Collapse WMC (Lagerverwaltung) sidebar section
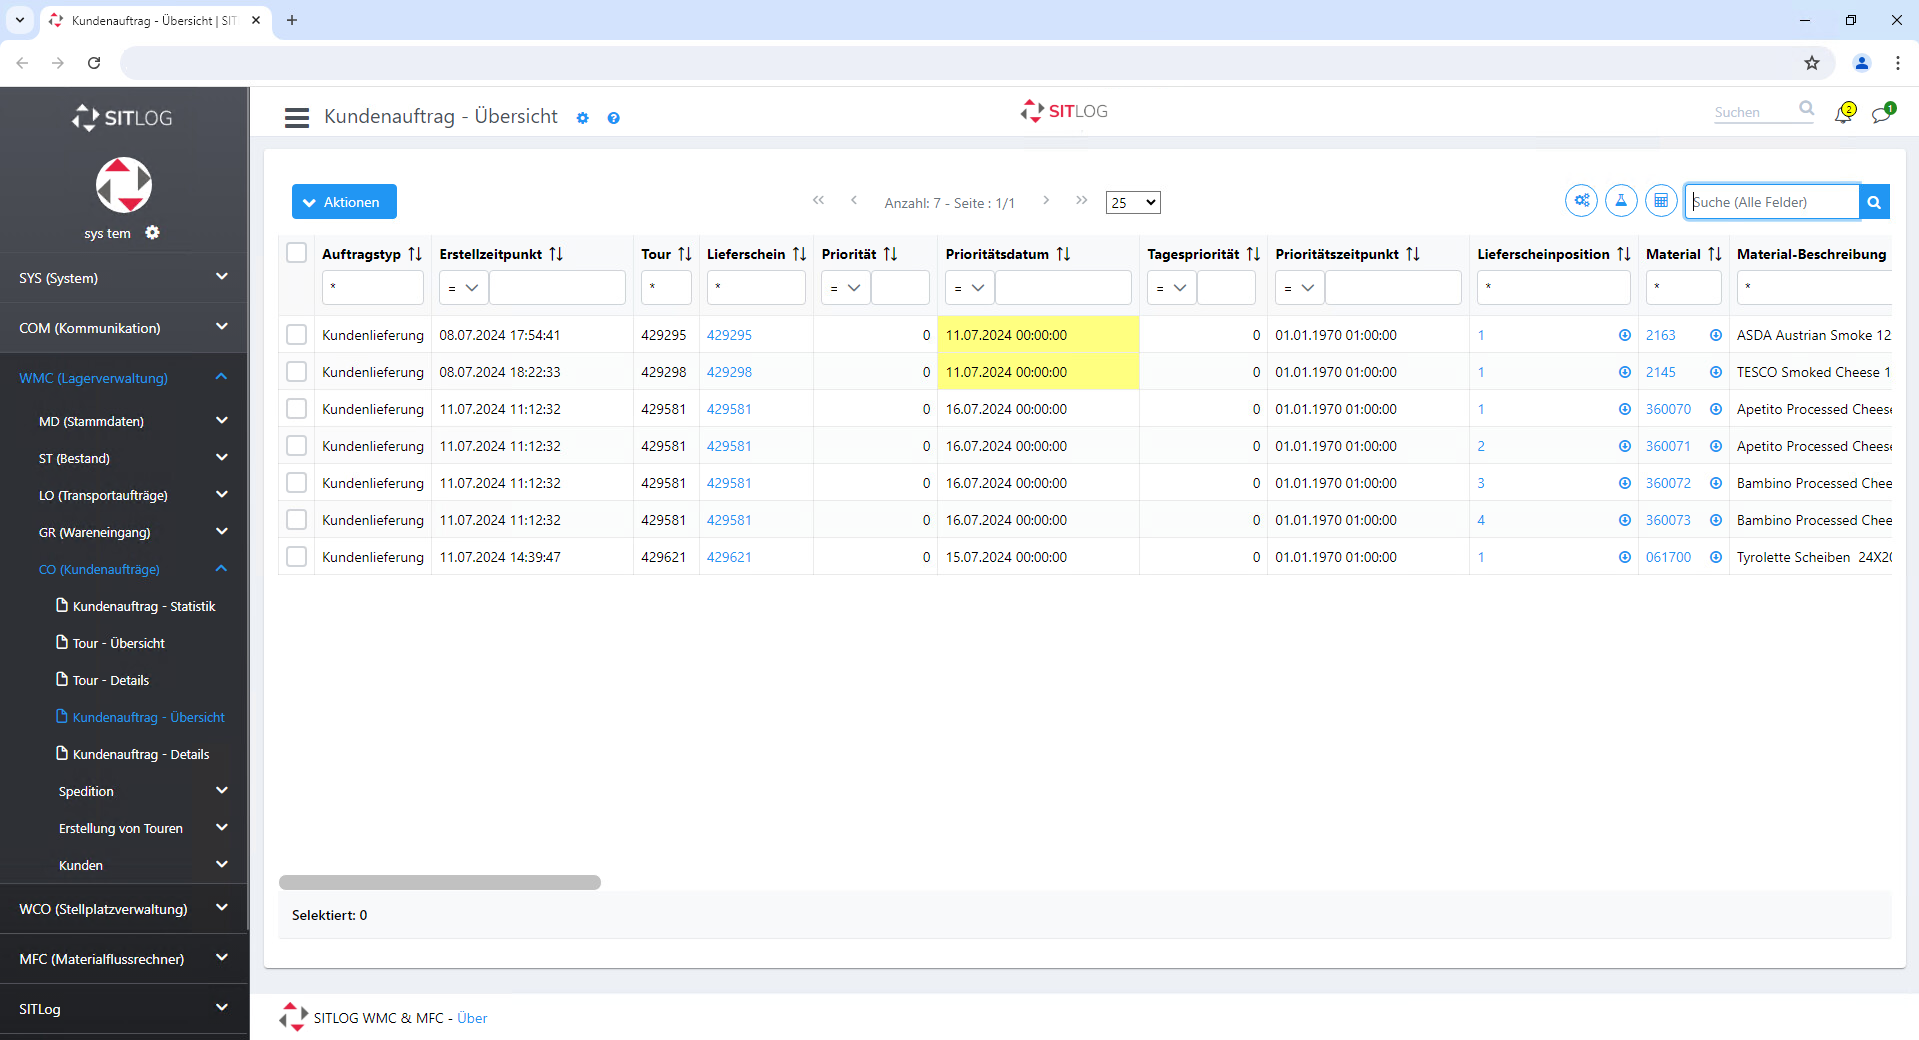The height and width of the screenshot is (1040, 1919). click(124, 378)
